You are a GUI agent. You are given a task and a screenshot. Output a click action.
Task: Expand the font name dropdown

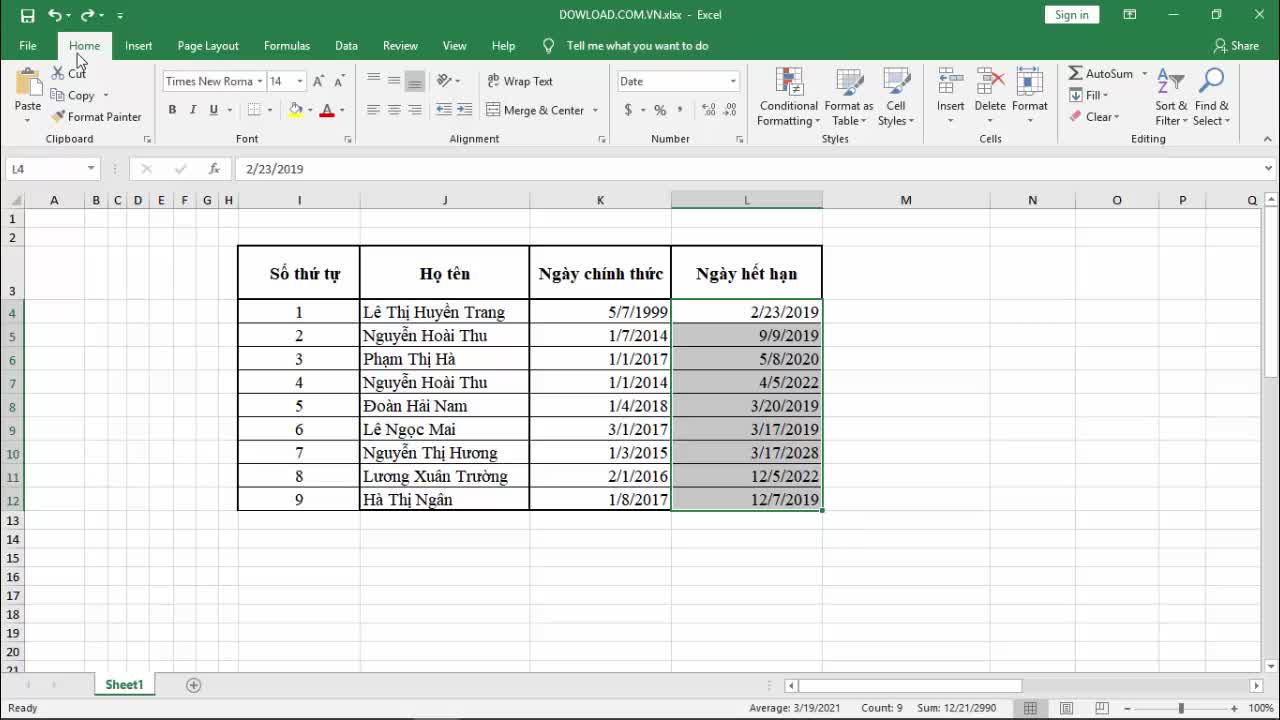point(260,81)
